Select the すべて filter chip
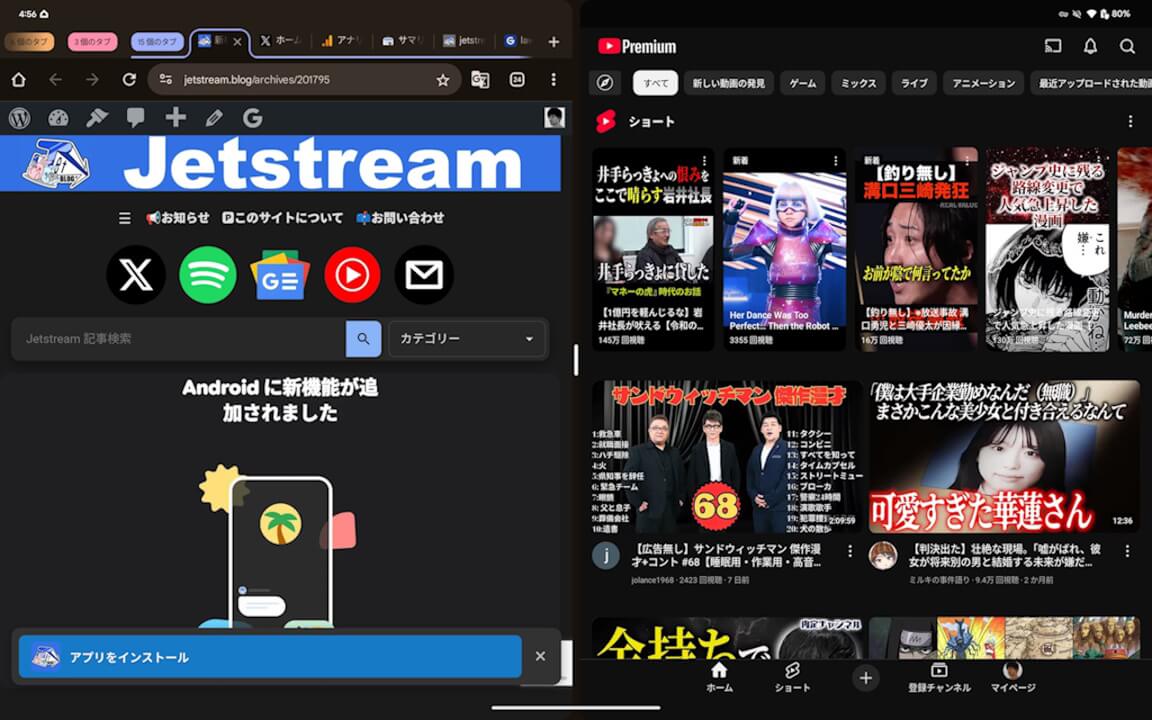Screen dimensions: 1152x720 click(x=655, y=83)
